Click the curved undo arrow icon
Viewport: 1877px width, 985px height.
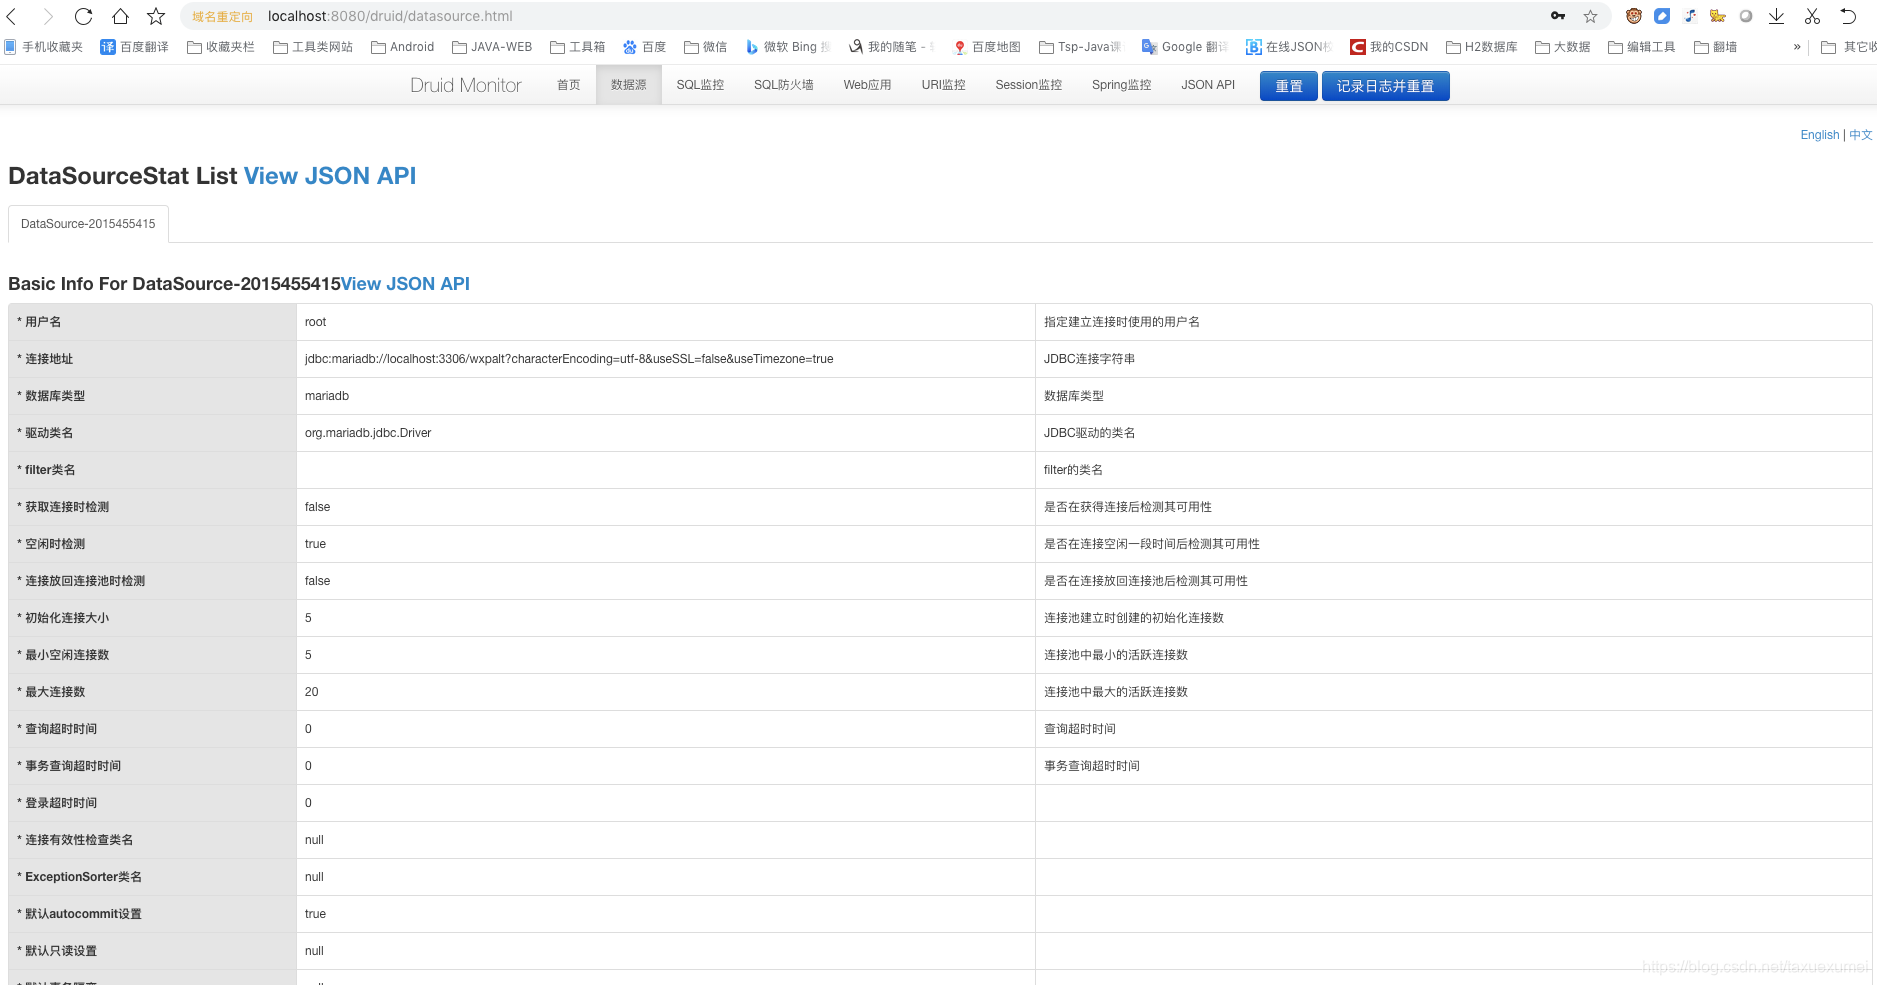pyautogui.click(x=1849, y=16)
